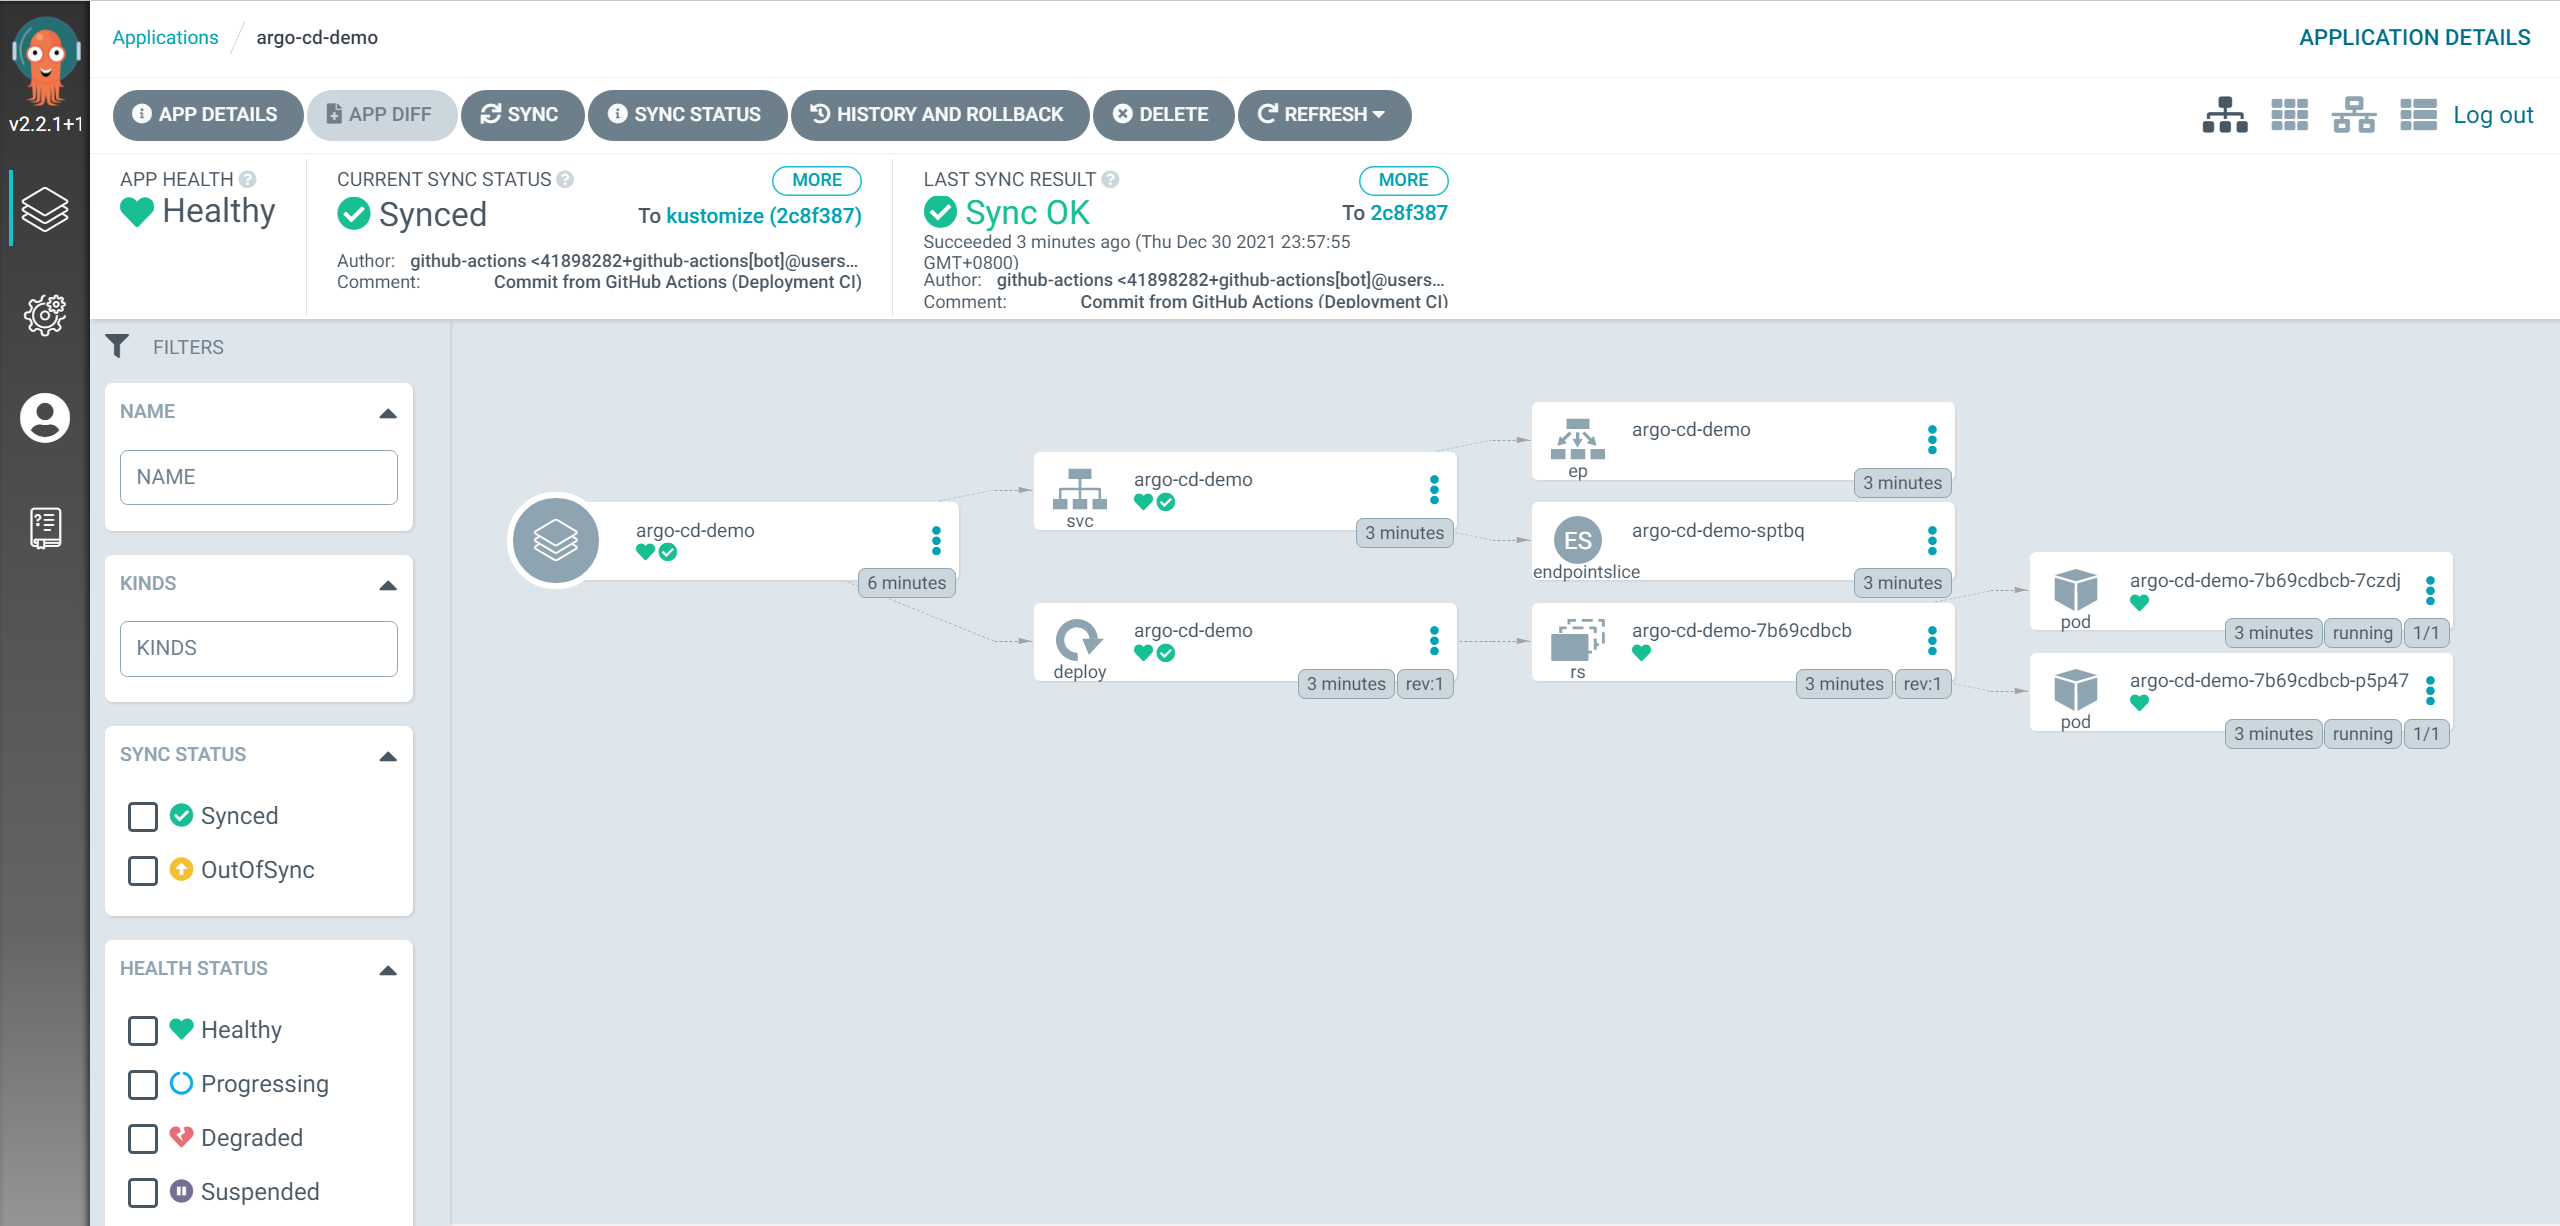Check the Synced sync status filter
2560x1226 pixels.
(x=143, y=816)
